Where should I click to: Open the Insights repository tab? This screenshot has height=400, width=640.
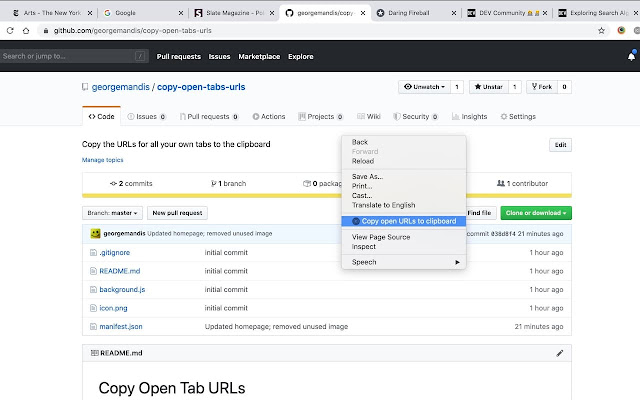click(x=469, y=117)
